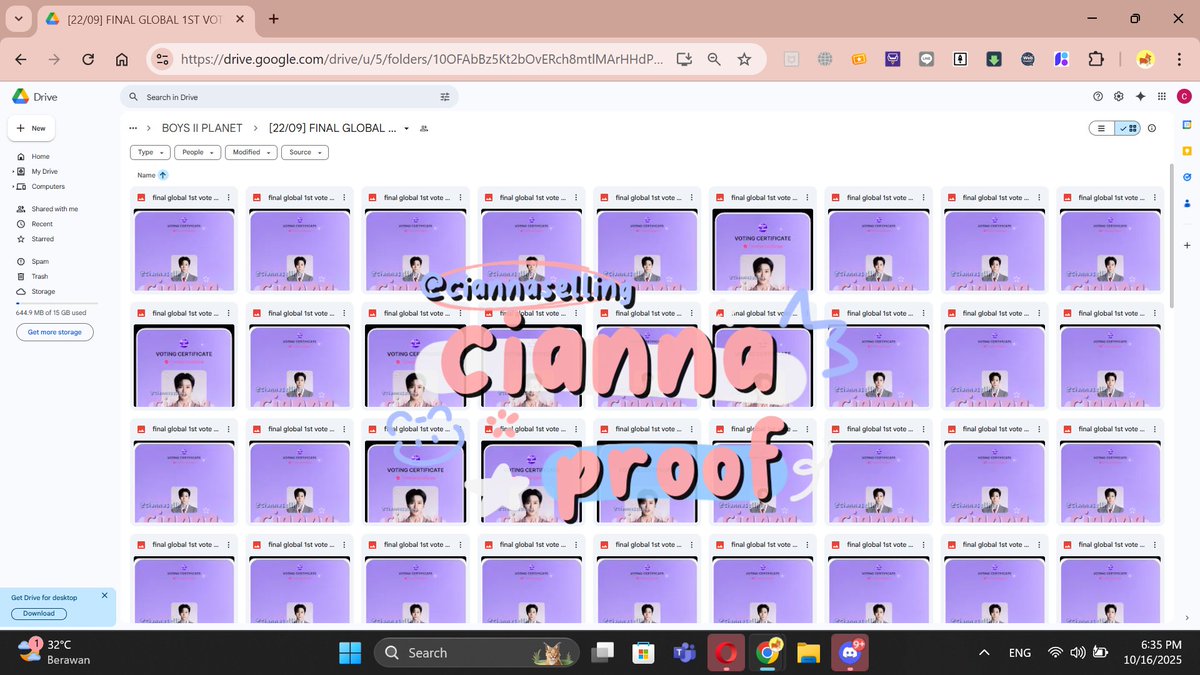This screenshot has height=675, width=1200.
Task: Zoom control icon in address bar
Action: pos(714,60)
